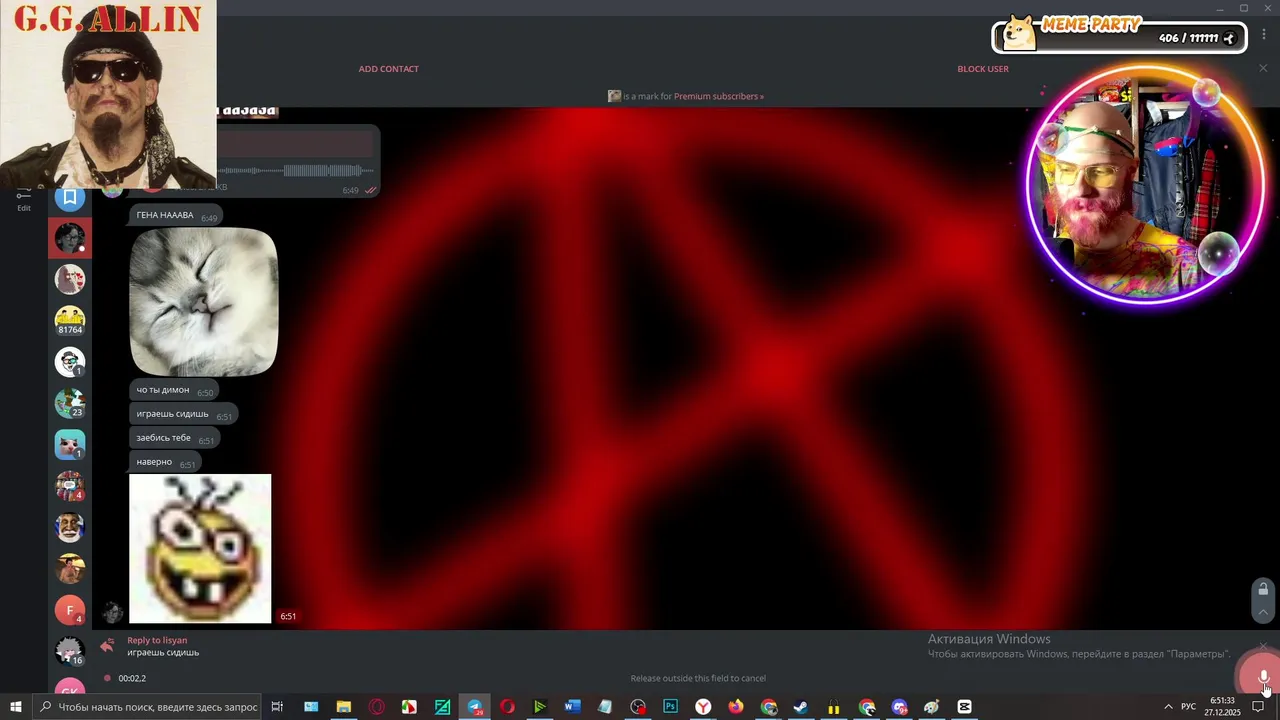Click the Edit folders icon in the sidebar
The image size is (1280, 720).
[23, 200]
